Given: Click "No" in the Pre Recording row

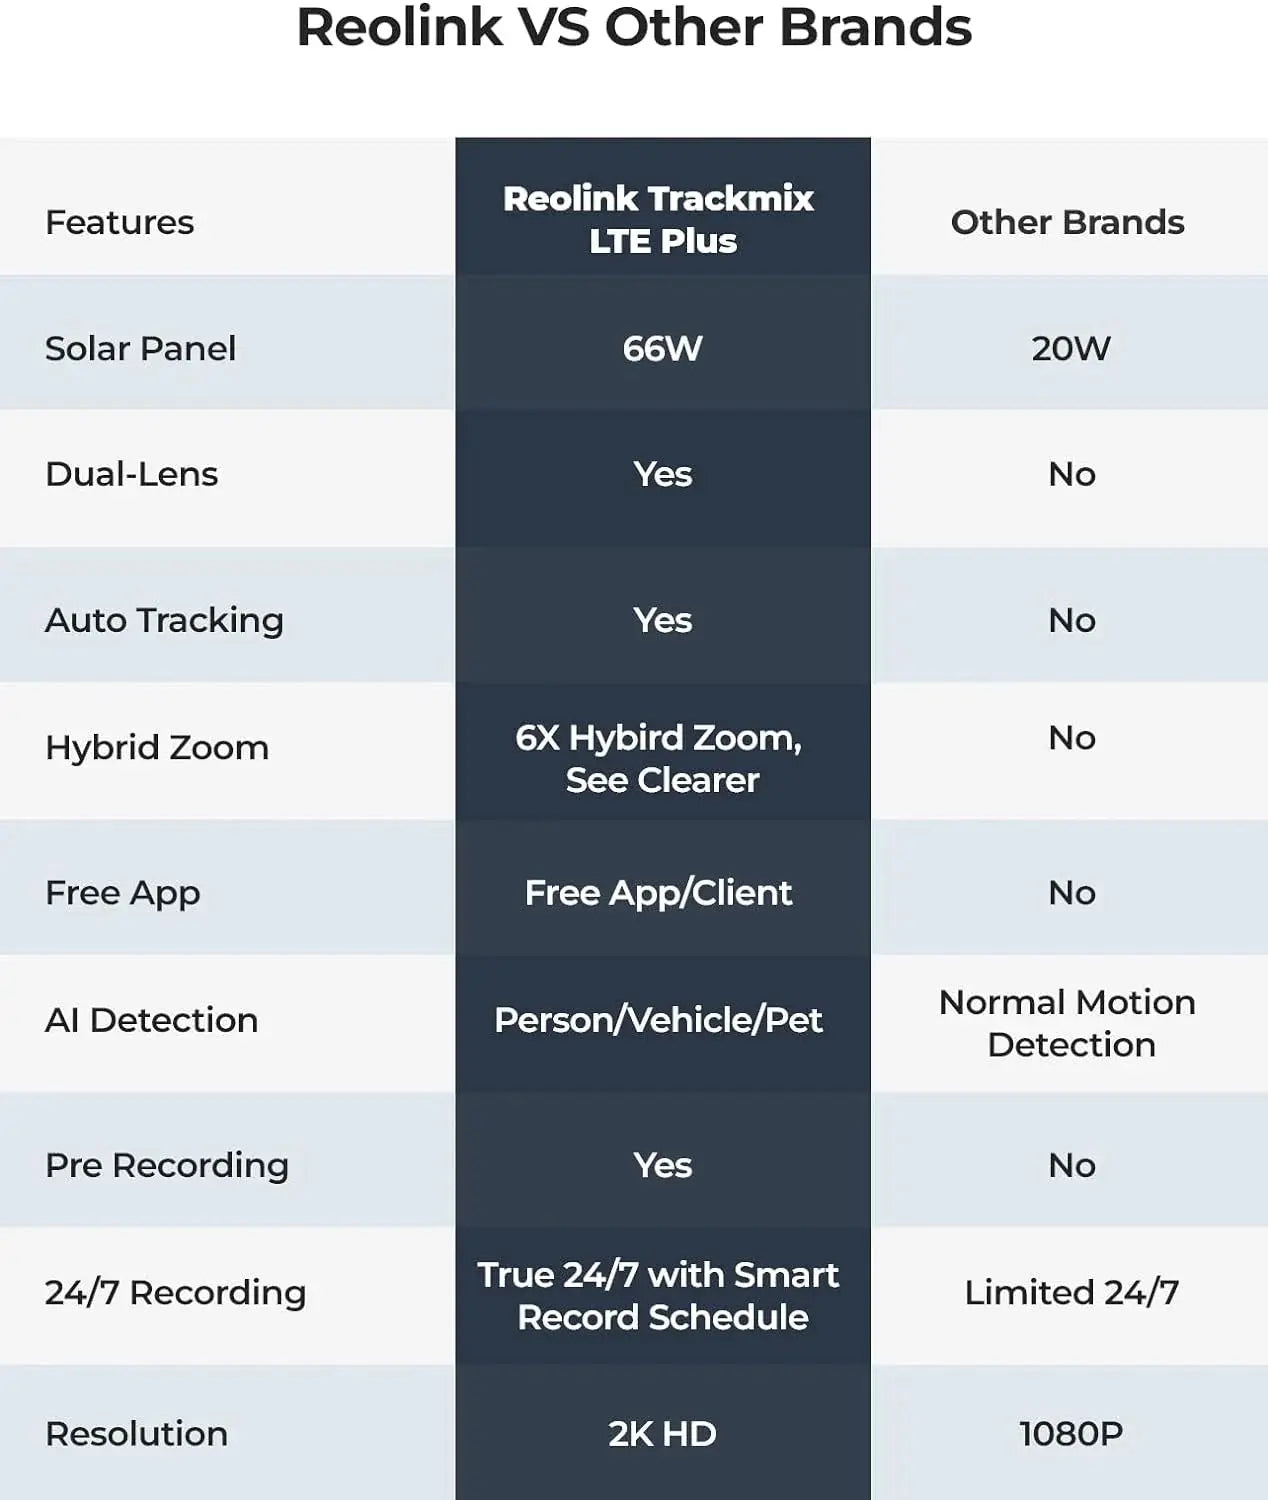Looking at the screenshot, I should coord(1071,1165).
